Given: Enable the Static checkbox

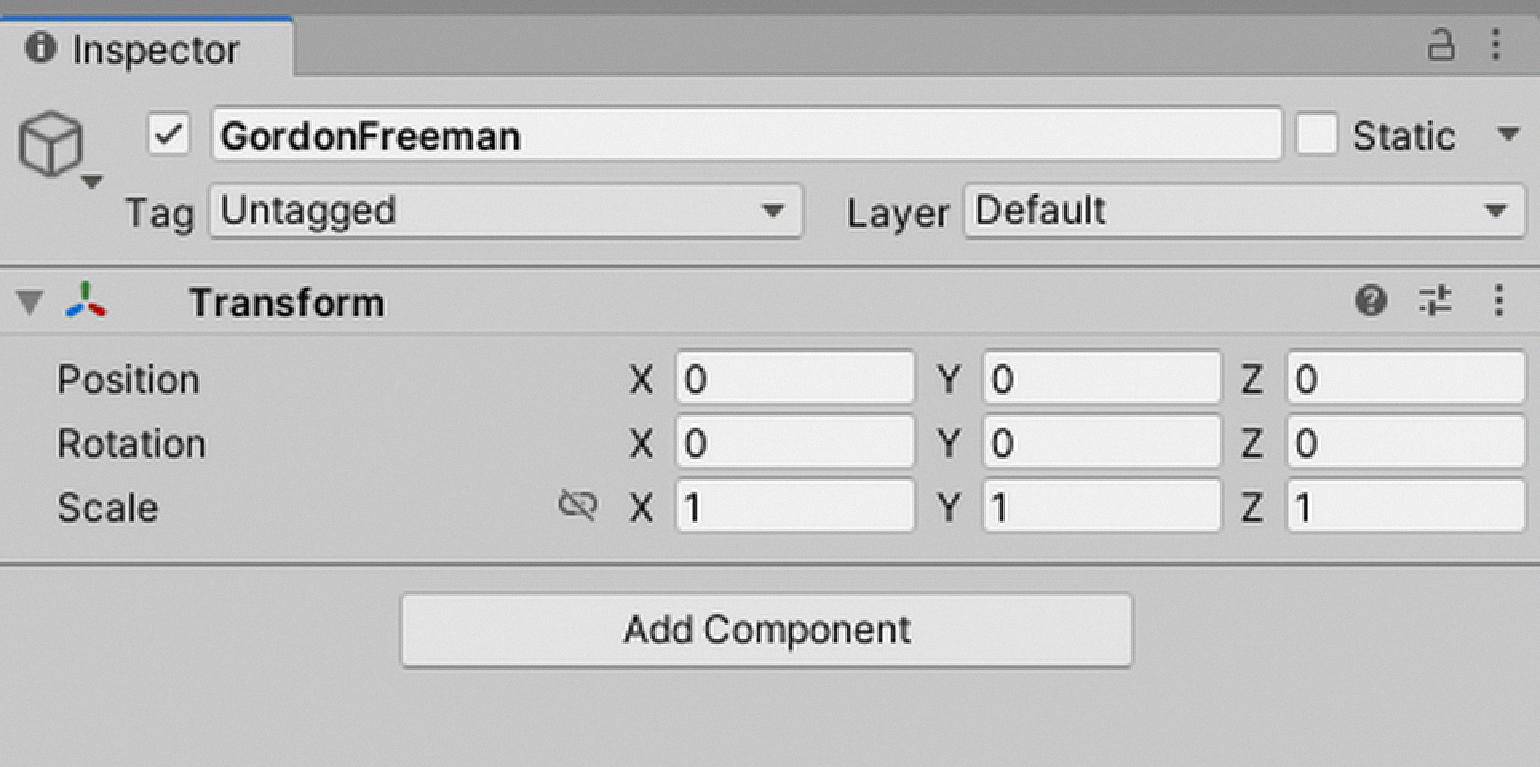Looking at the screenshot, I should click(x=1316, y=135).
